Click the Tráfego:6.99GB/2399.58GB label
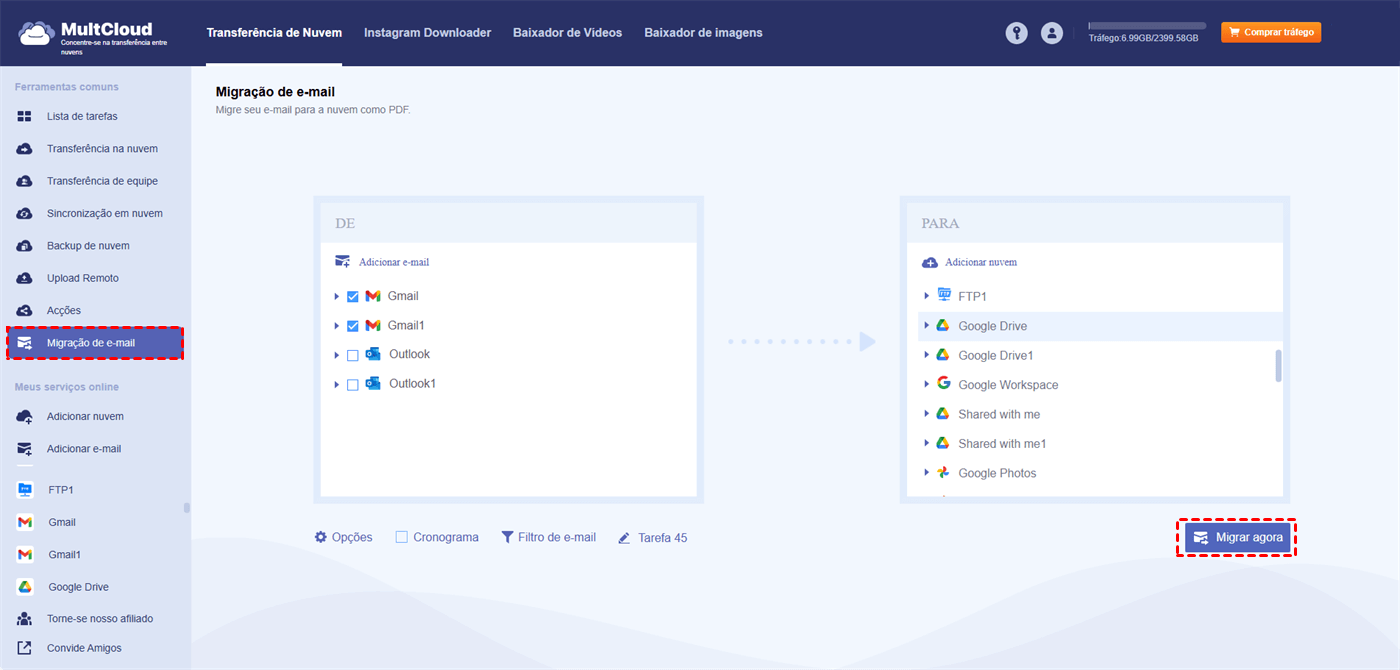The width and height of the screenshot is (1400, 670). [1143, 38]
